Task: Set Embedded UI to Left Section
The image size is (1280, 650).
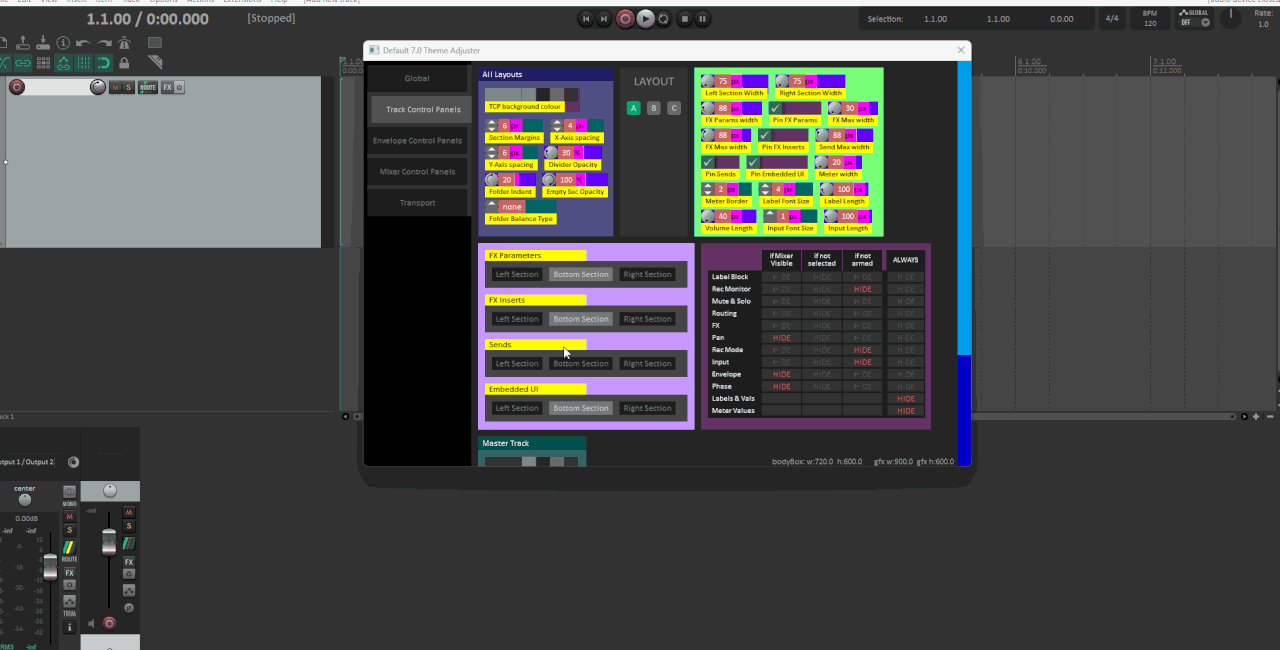Action: [517, 408]
